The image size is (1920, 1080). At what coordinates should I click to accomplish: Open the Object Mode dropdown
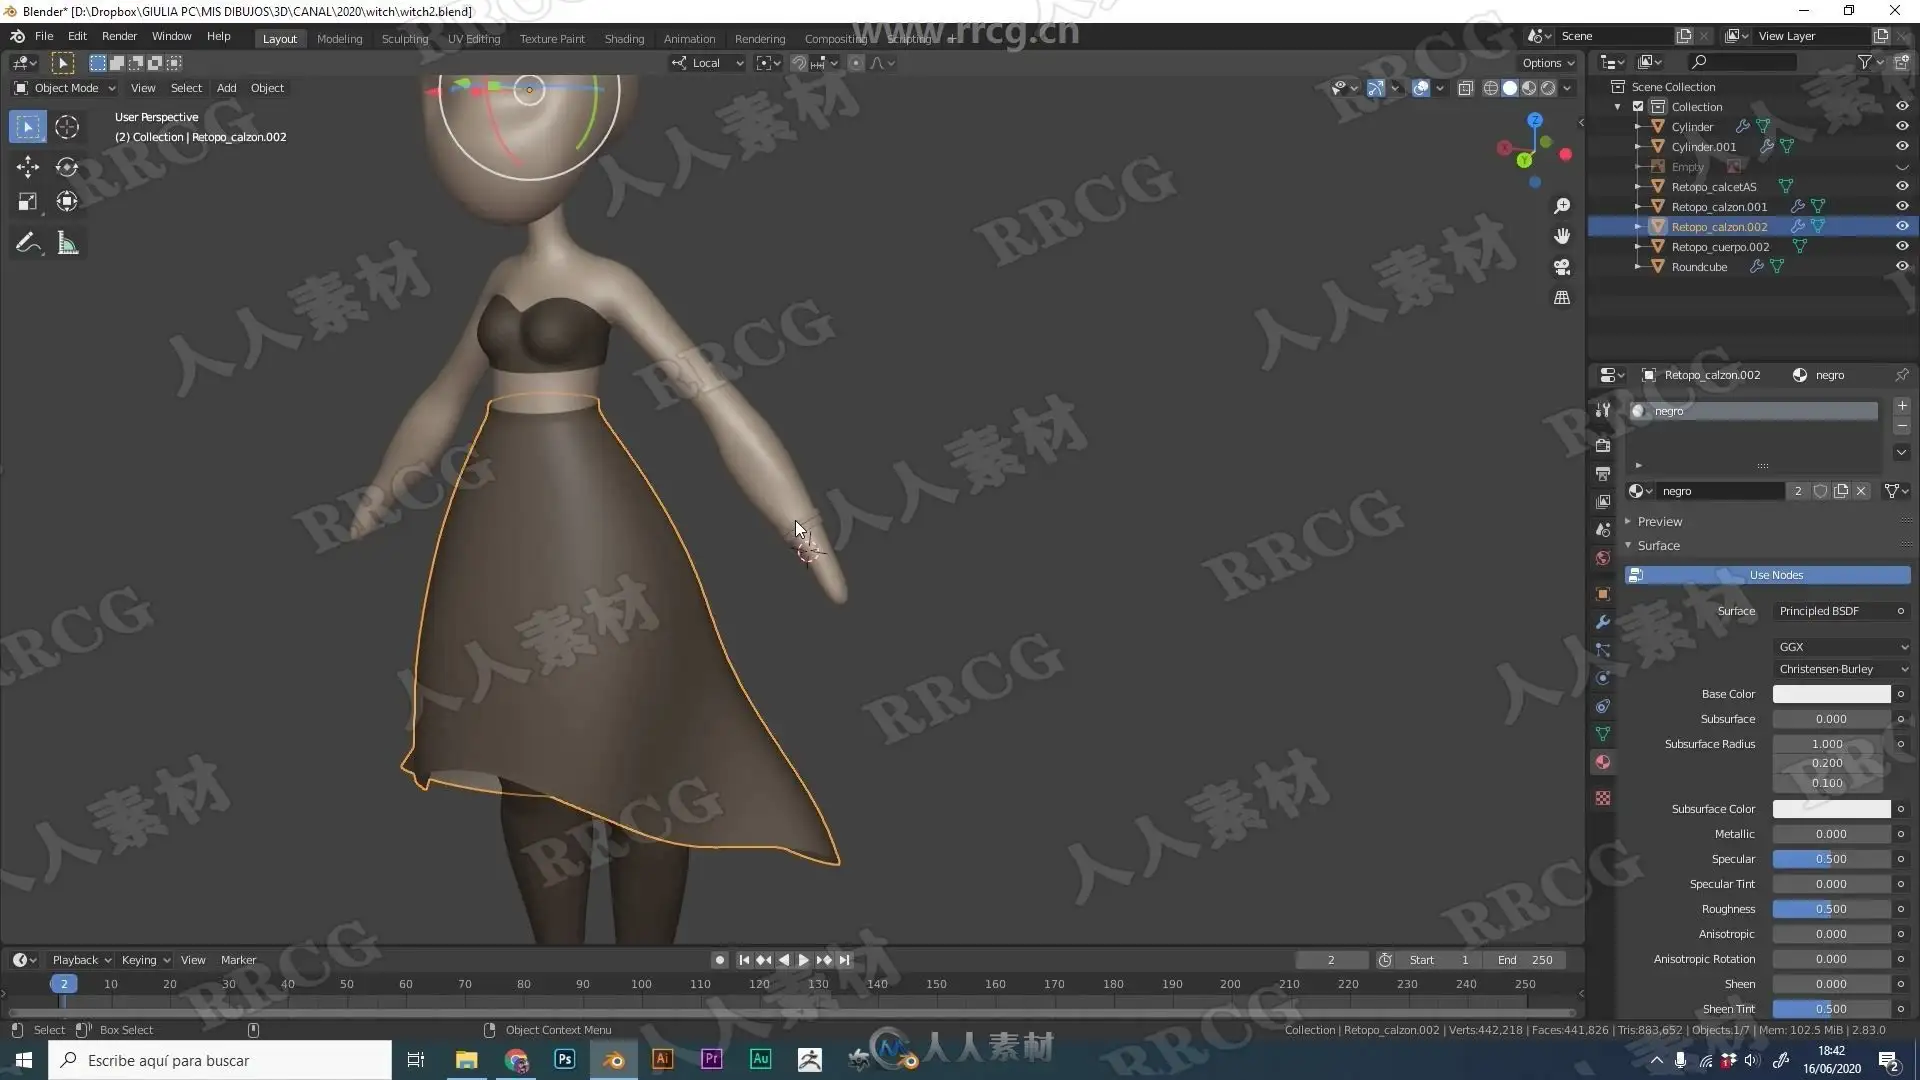coord(66,88)
